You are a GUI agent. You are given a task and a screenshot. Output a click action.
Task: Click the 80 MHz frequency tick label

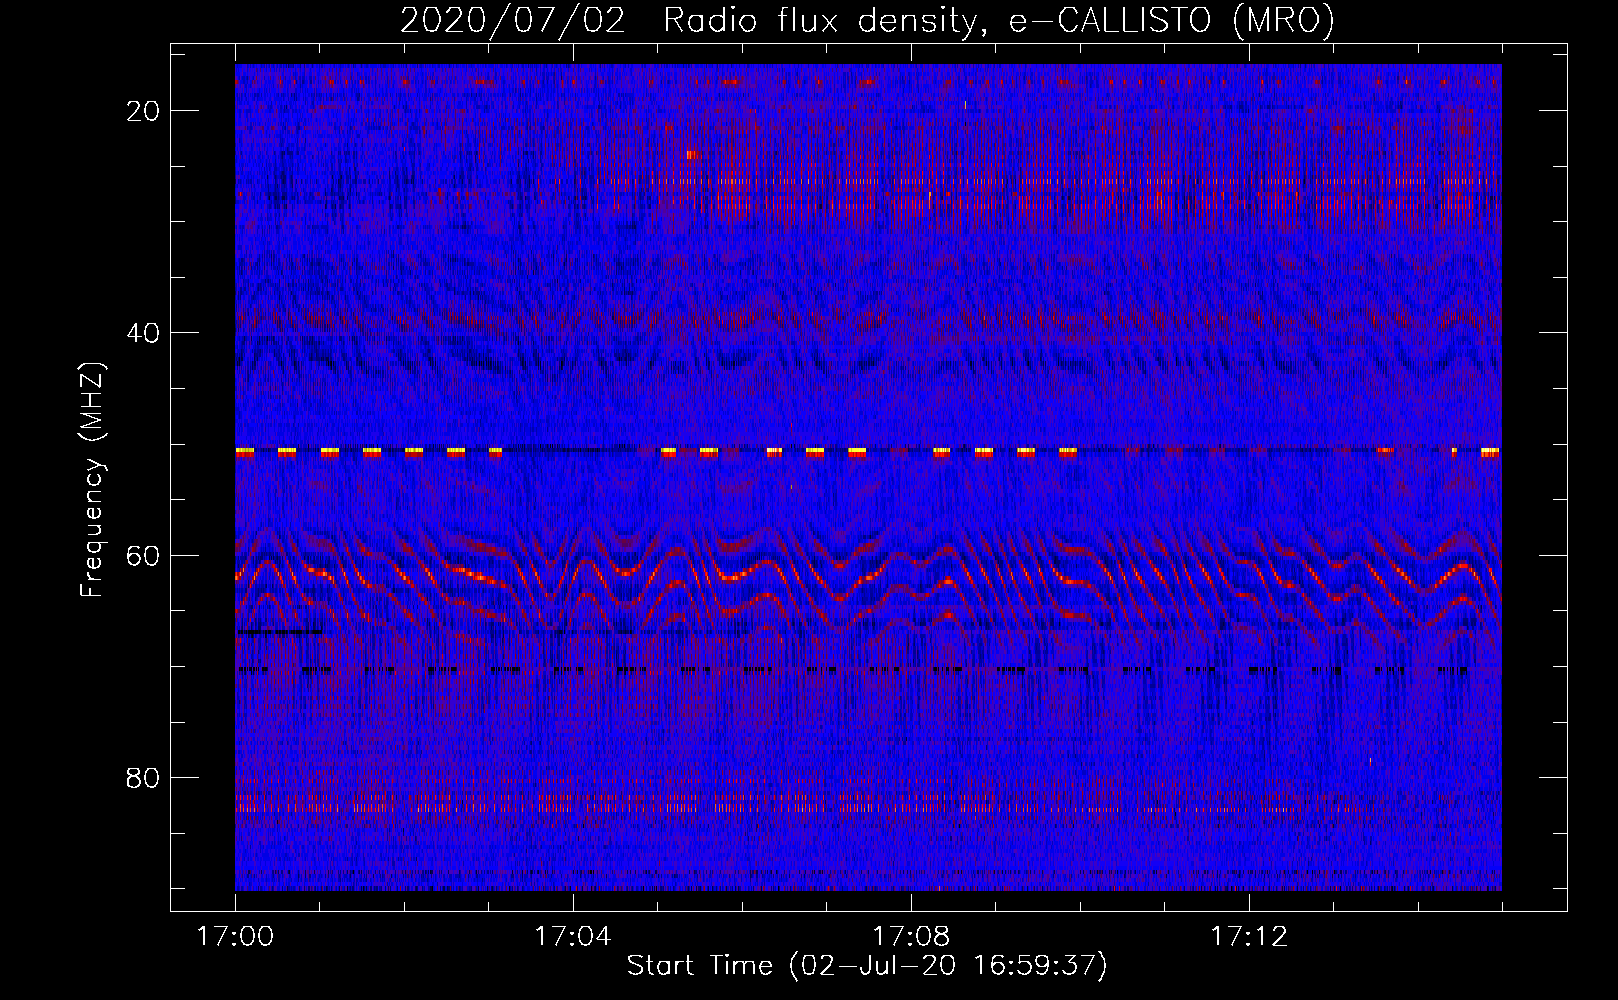[x=144, y=777]
